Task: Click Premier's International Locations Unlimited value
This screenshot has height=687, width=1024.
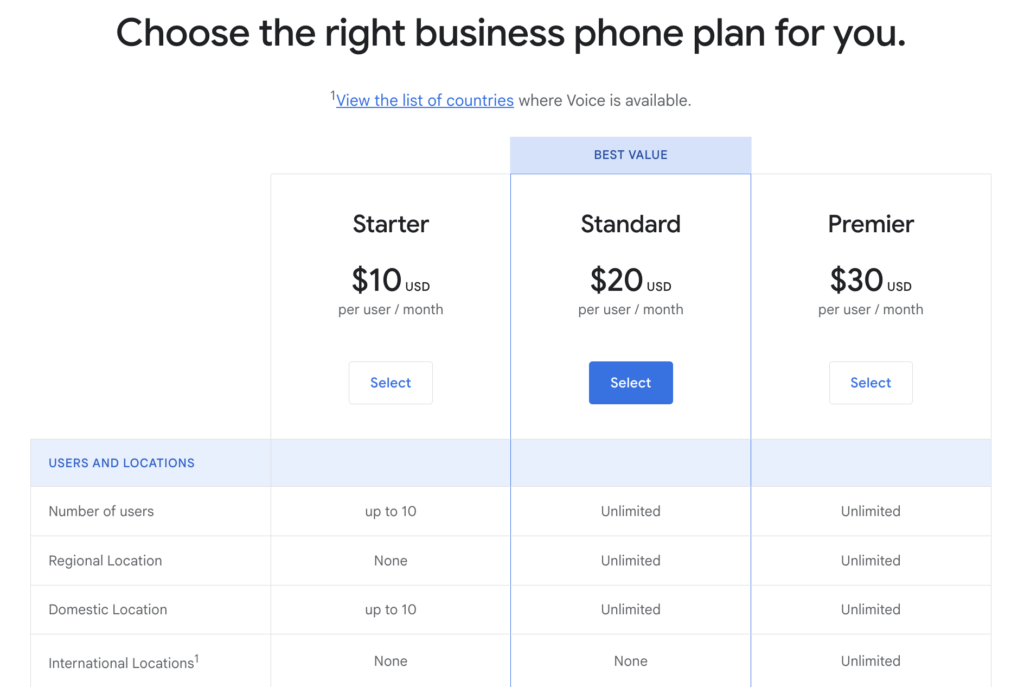Action: pos(871,661)
